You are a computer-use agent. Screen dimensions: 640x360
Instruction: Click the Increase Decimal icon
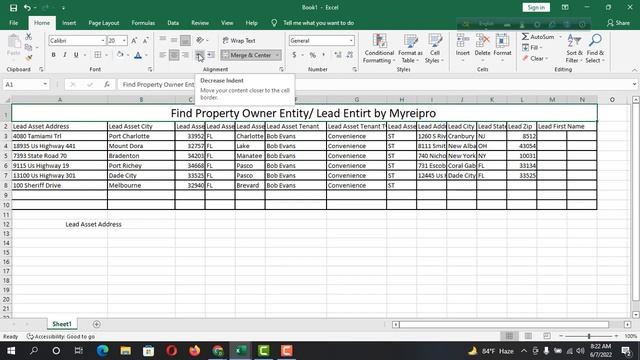tap(338, 55)
